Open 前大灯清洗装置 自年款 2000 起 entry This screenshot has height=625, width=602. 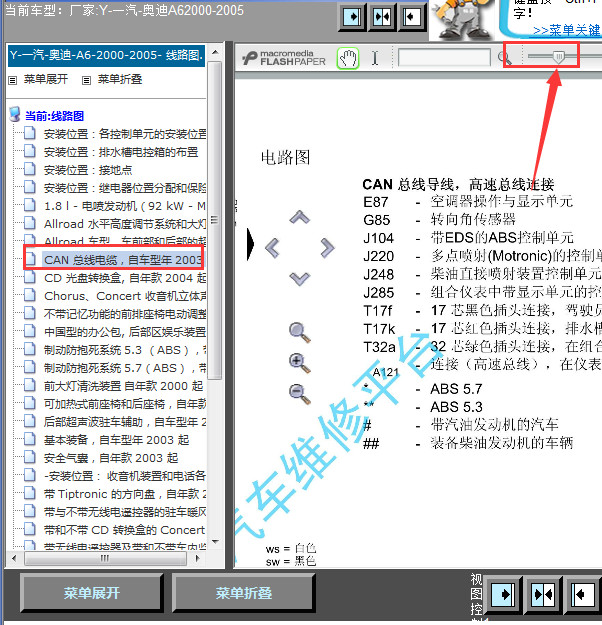click(x=123, y=386)
